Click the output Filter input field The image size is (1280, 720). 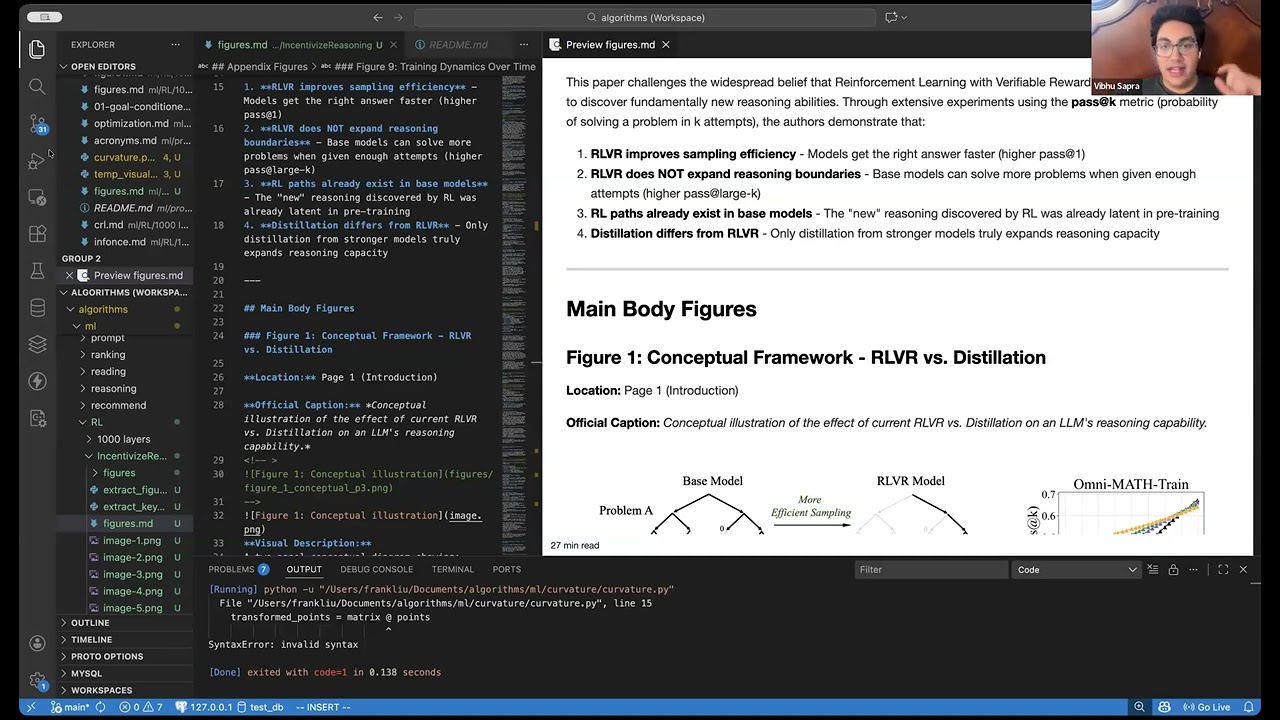click(930, 569)
